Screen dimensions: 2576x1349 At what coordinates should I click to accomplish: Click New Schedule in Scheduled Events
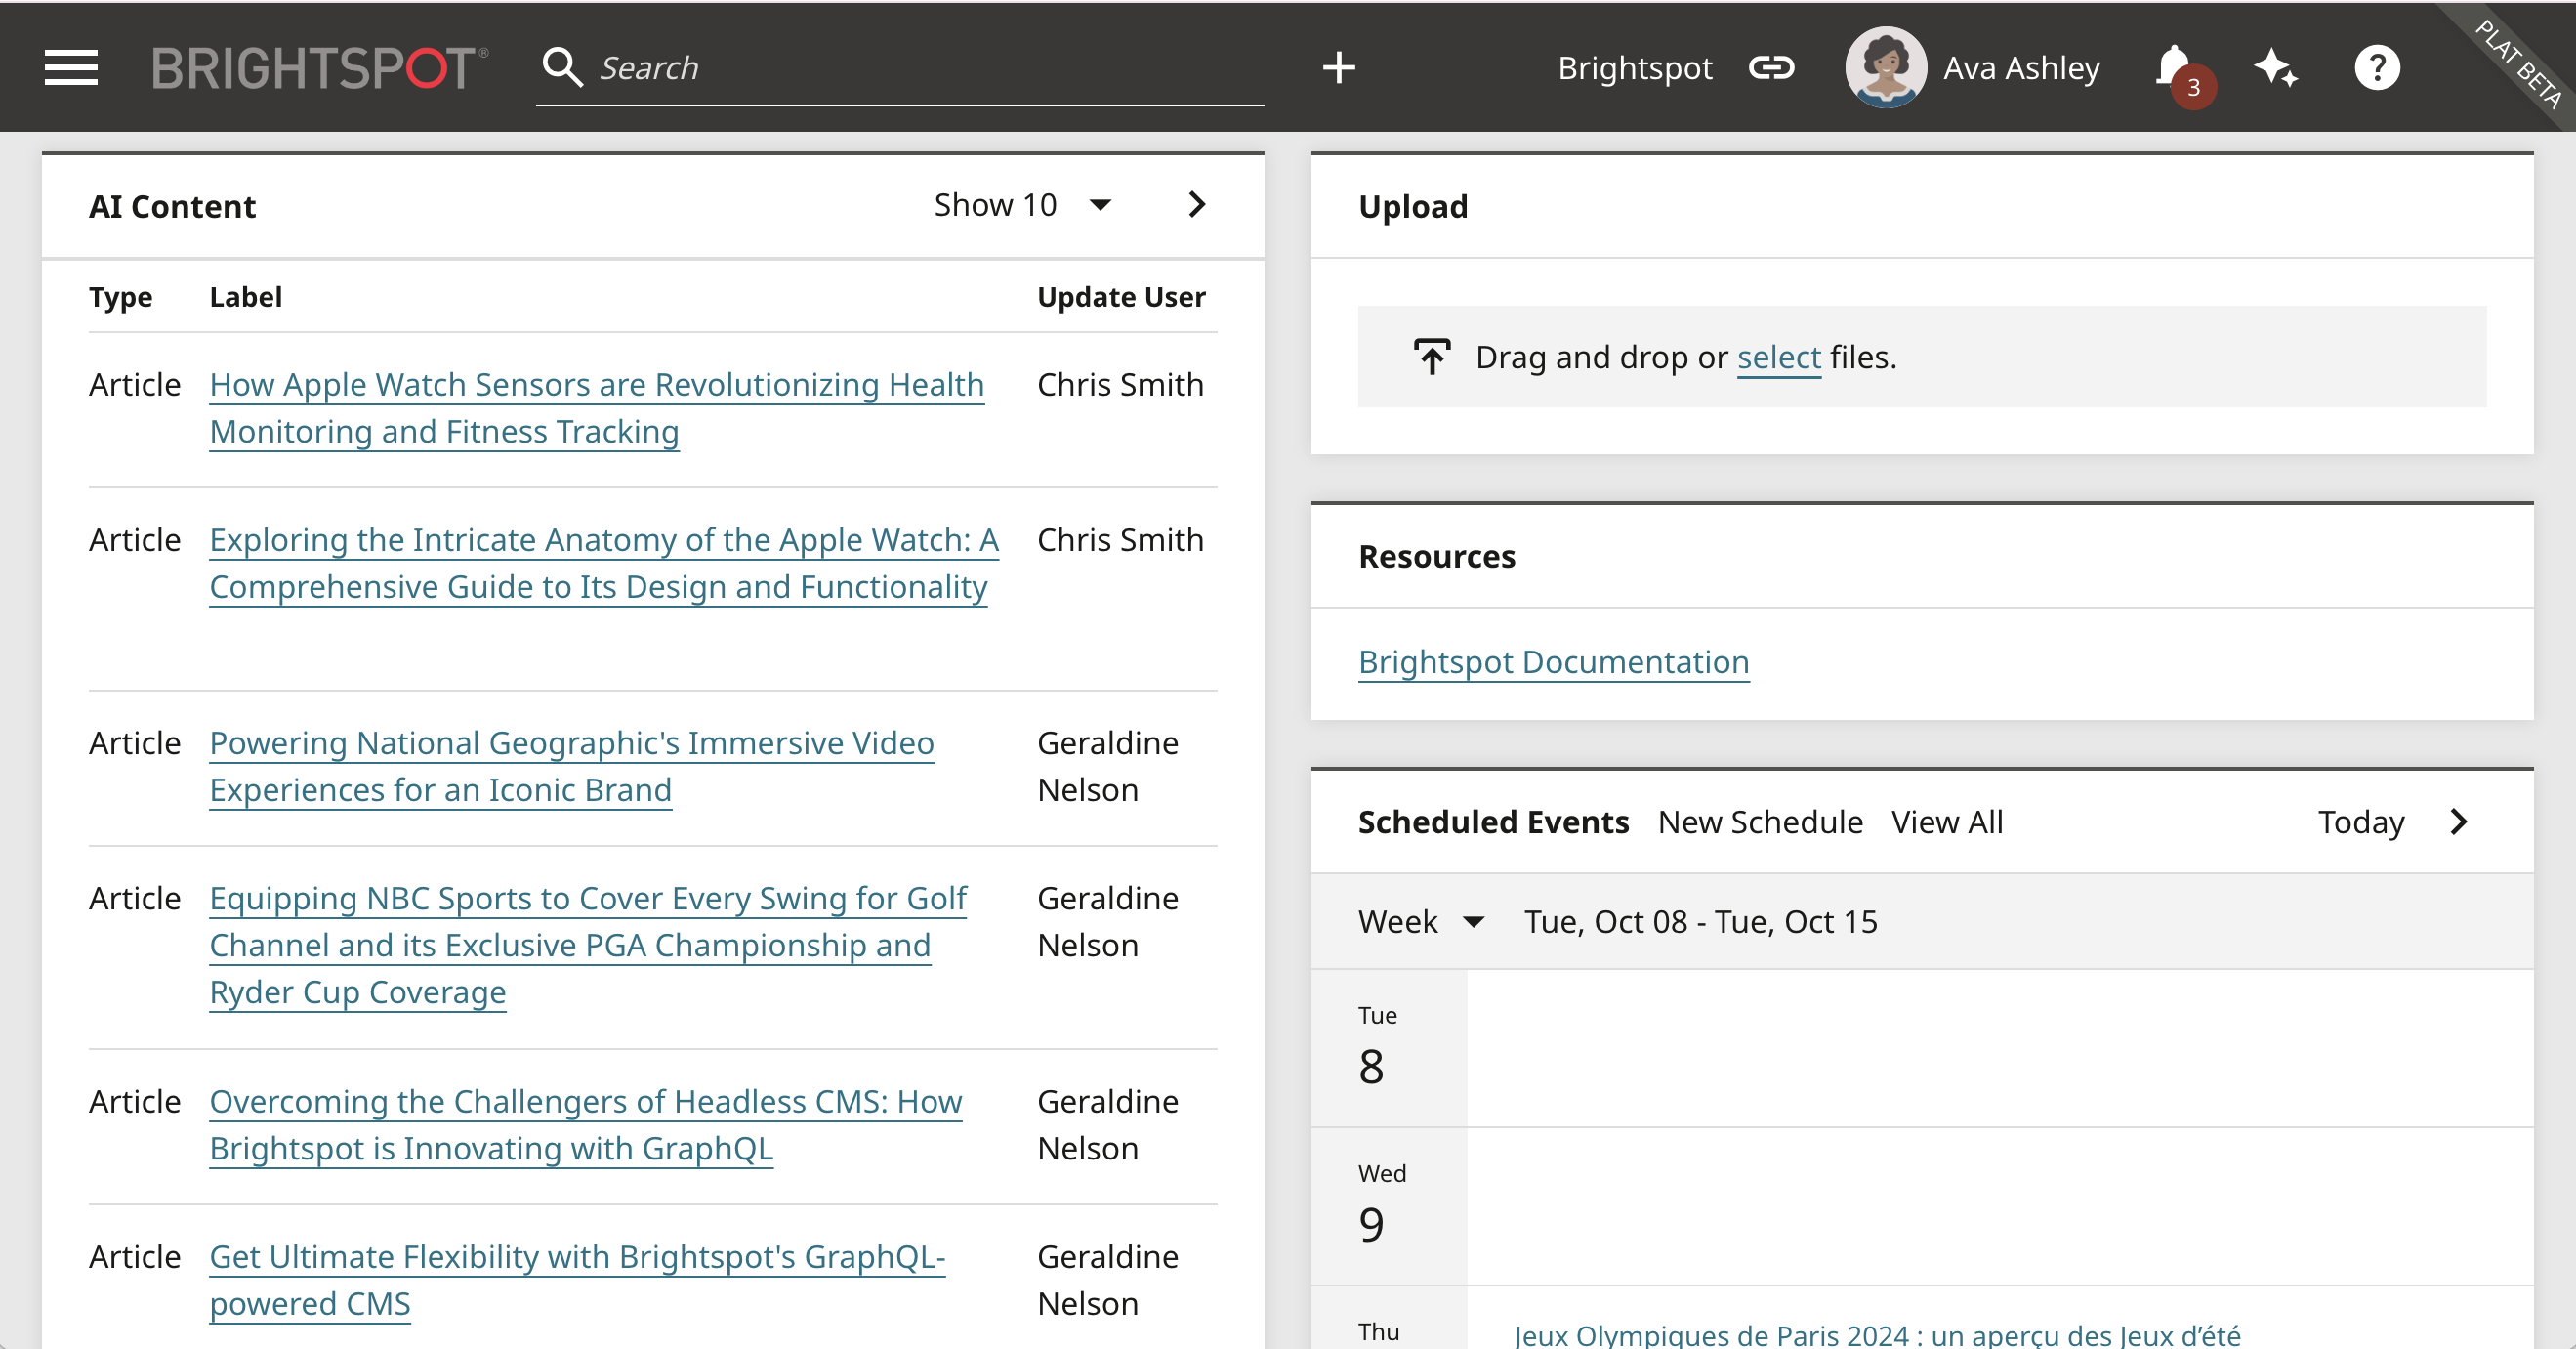pos(1760,822)
